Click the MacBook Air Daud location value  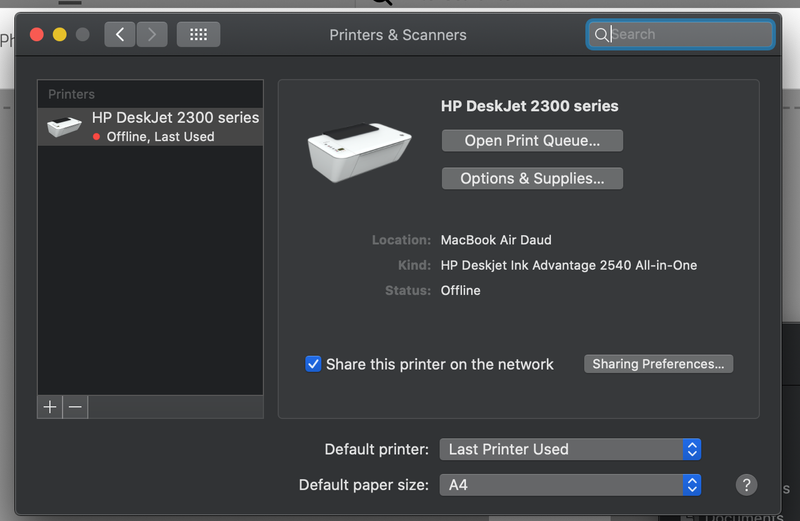pyautogui.click(x=496, y=240)
